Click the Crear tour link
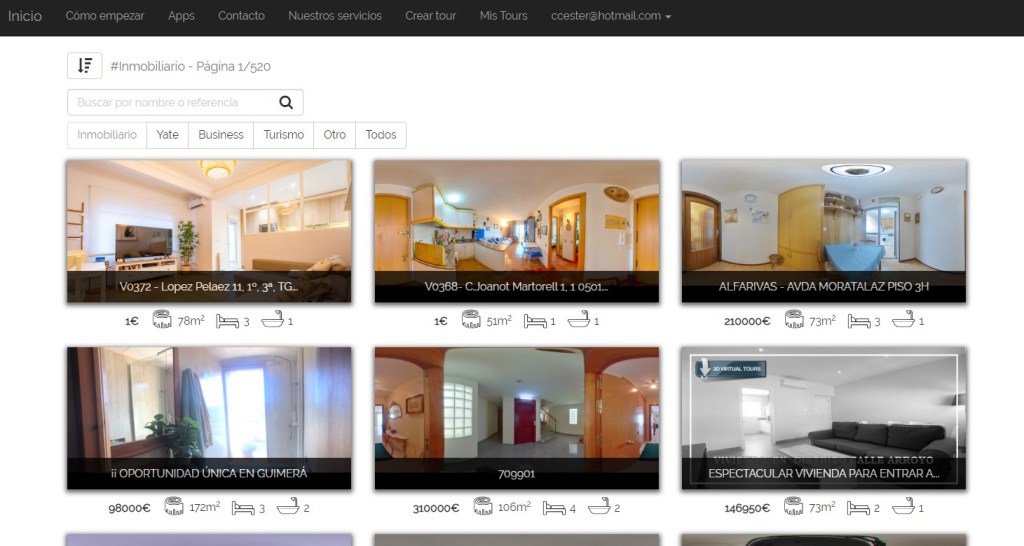This screenshot has width=1024, height=546. coord(430,16)
